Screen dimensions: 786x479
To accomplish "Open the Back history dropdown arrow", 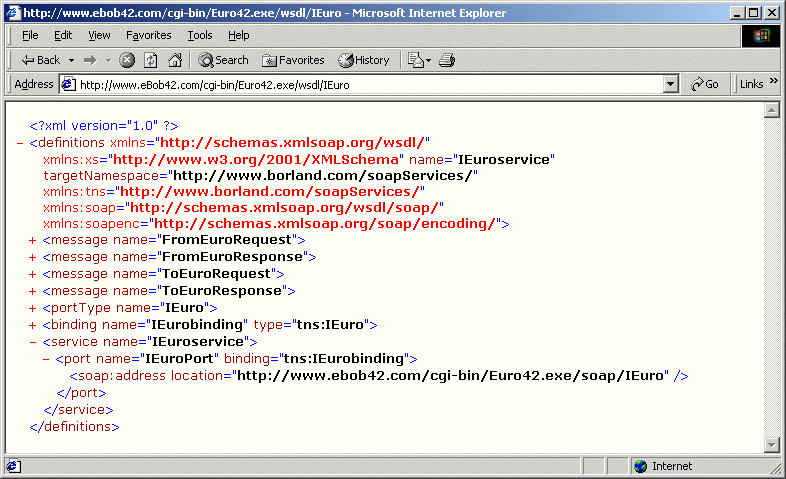I will pyautogui.click(x=71, y=61).
